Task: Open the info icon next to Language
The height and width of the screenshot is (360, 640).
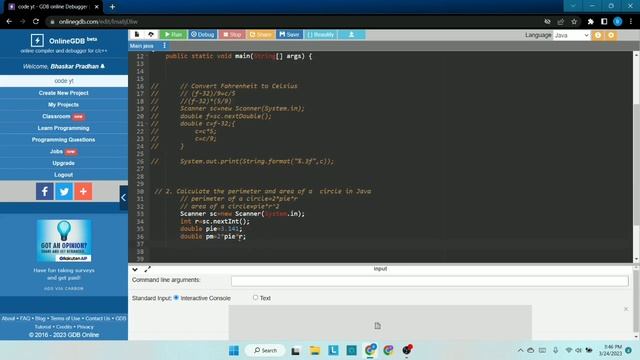Action: click(598, 35)
